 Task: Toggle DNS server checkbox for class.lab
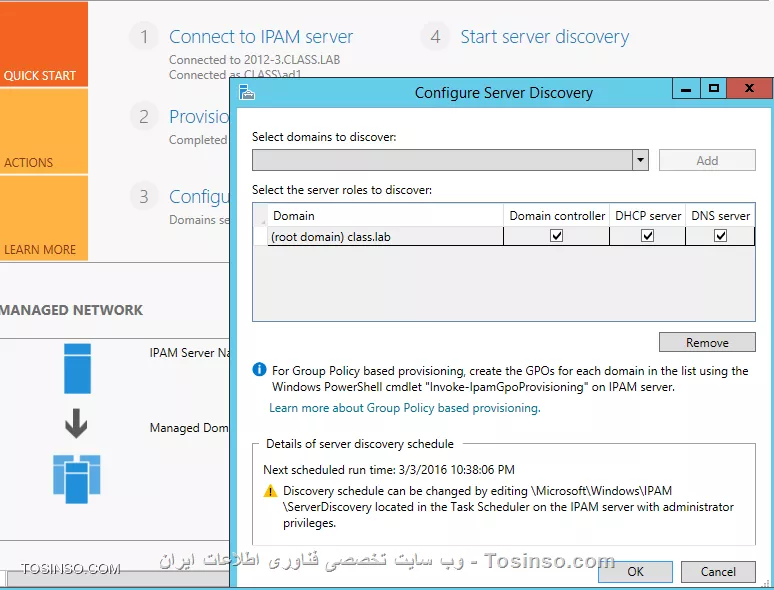click(x=720, y=236)
